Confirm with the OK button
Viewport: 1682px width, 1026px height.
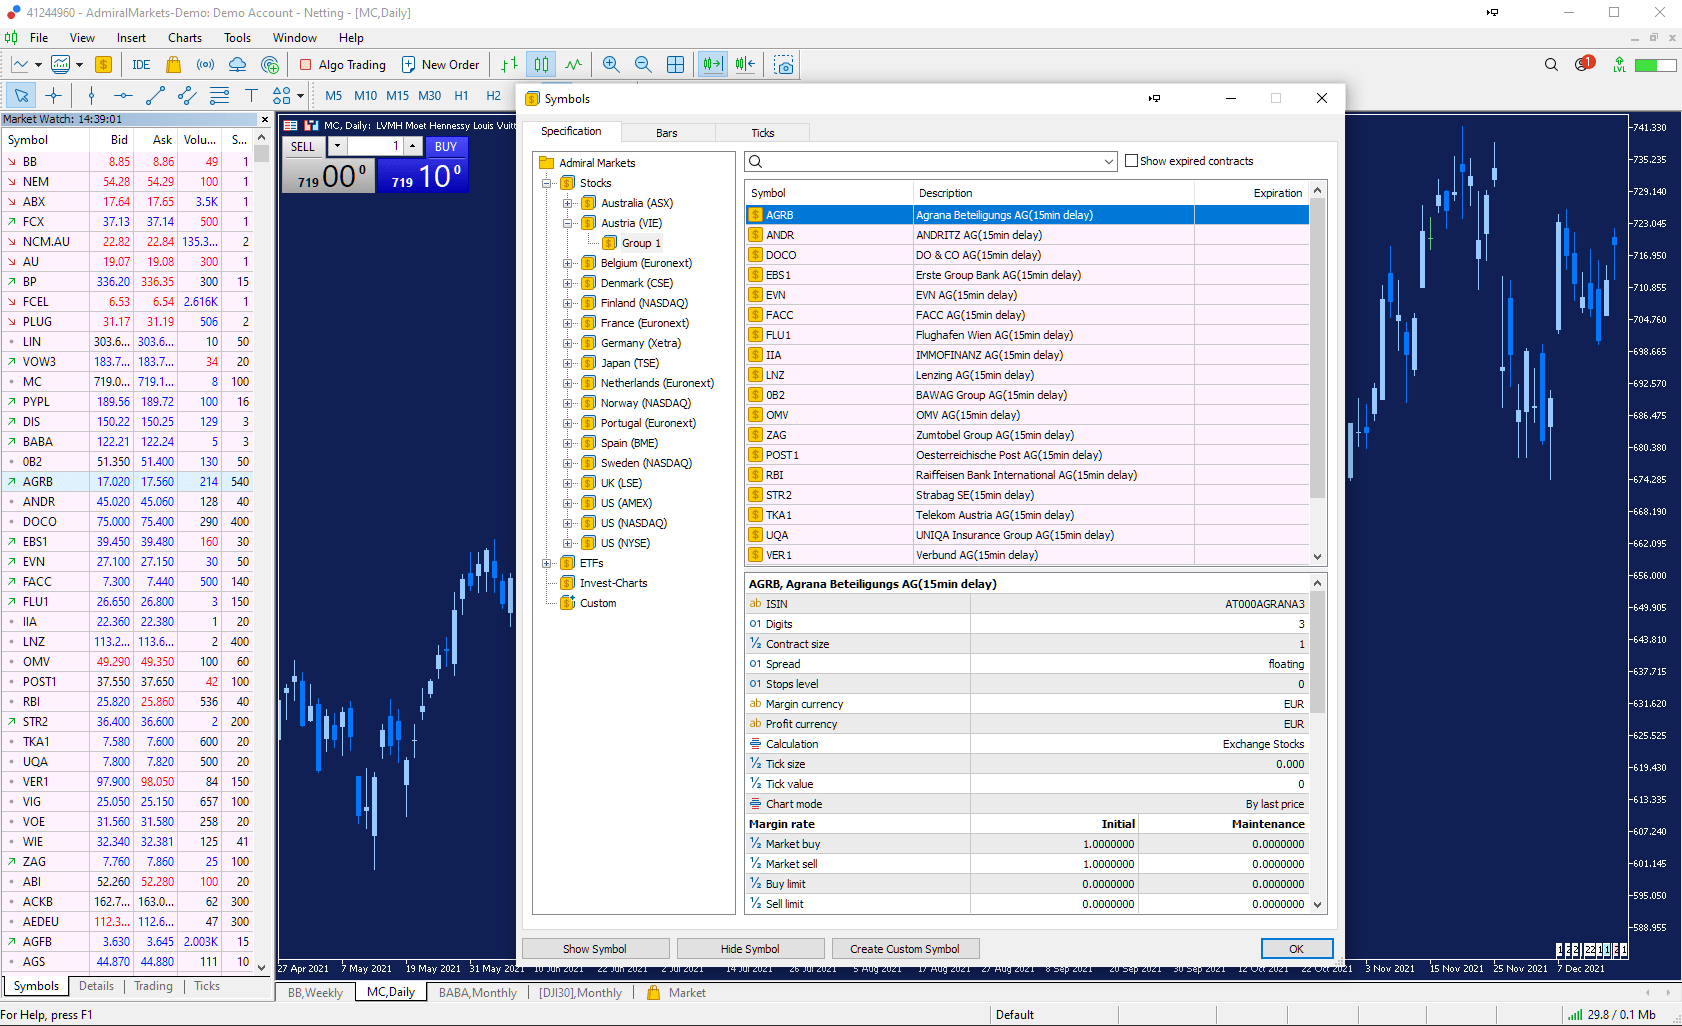(1296, 949)
